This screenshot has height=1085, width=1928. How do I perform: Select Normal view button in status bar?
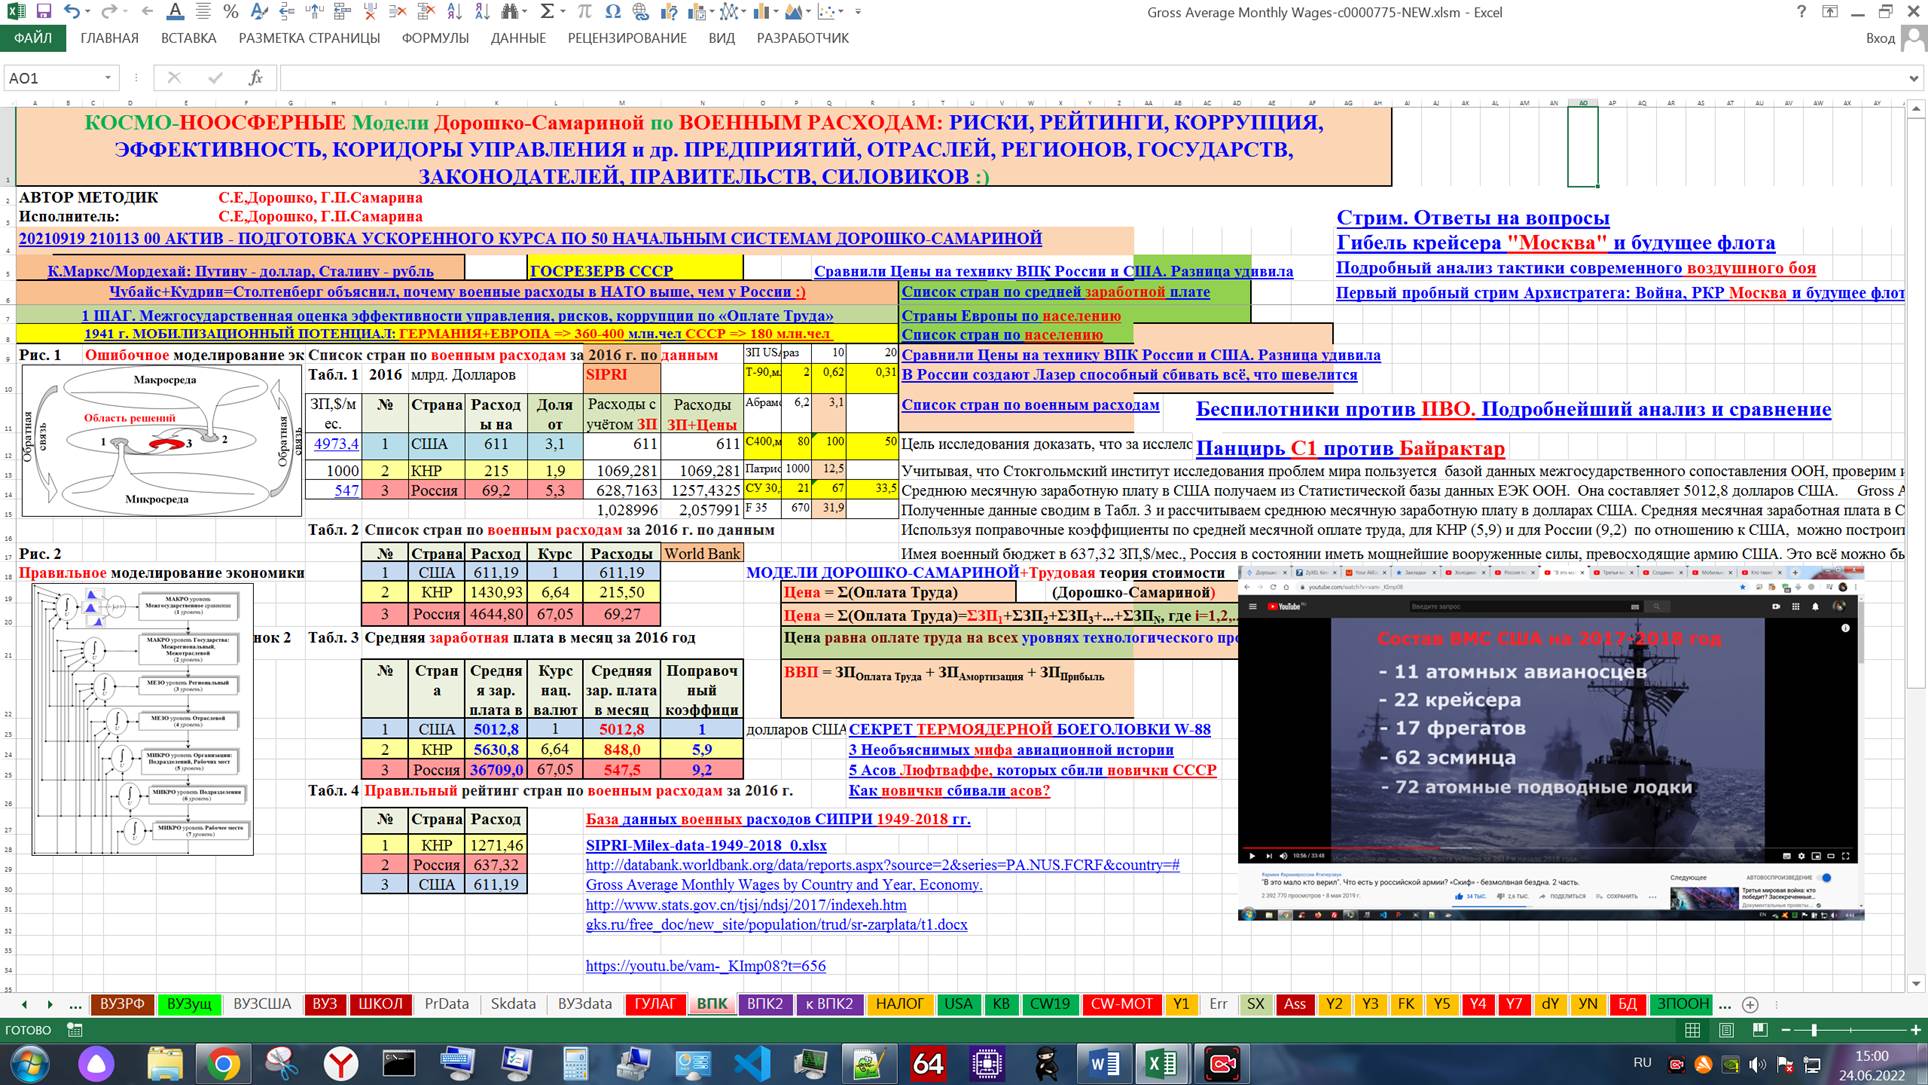point(1692,1030)
